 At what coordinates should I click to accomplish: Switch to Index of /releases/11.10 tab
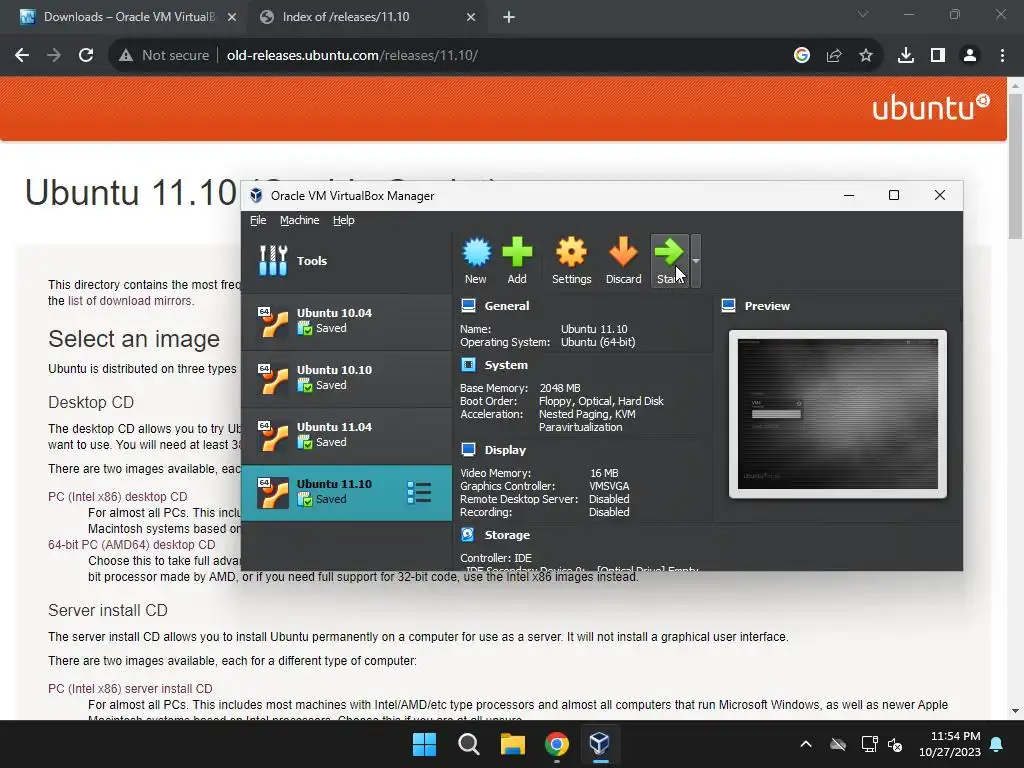(368, 17)
